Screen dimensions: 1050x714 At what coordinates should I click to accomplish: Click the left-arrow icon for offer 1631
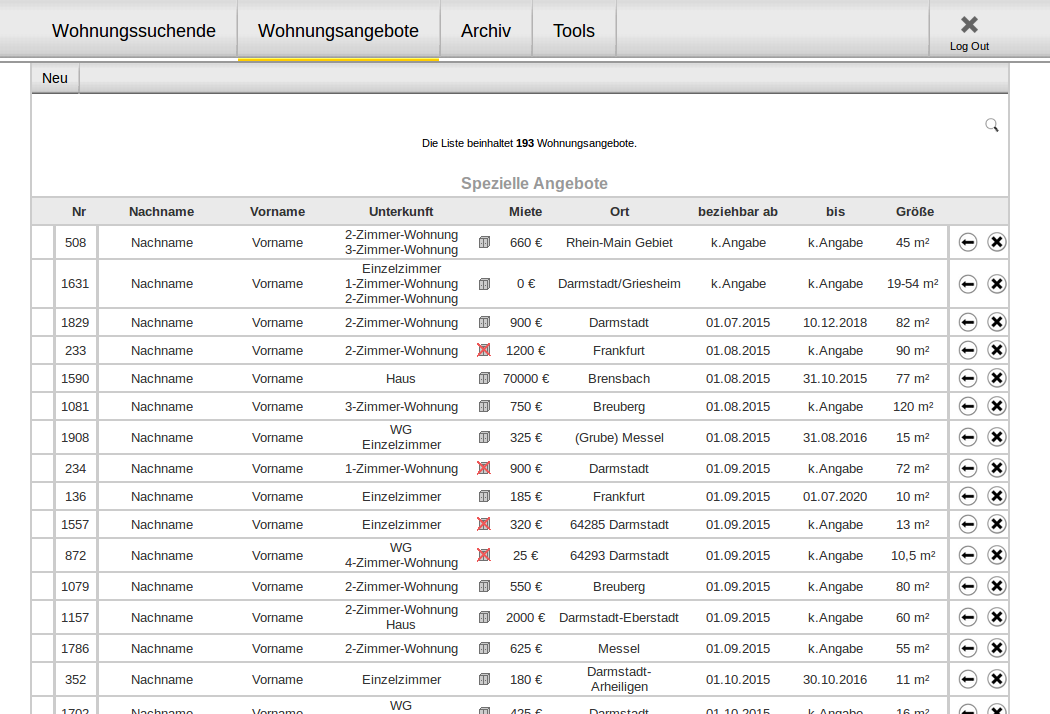point(967,284)
